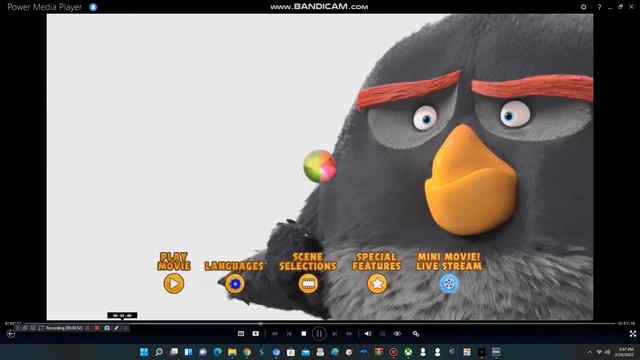Click the playback seek bar handle
The height and width of the screenshot is (360, 640).
point(260,324)
